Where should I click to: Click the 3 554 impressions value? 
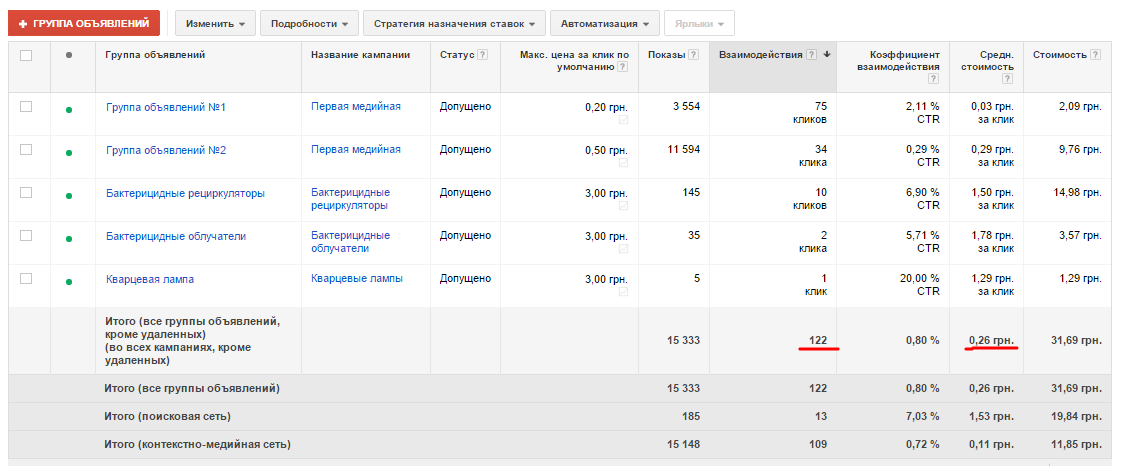686,106
